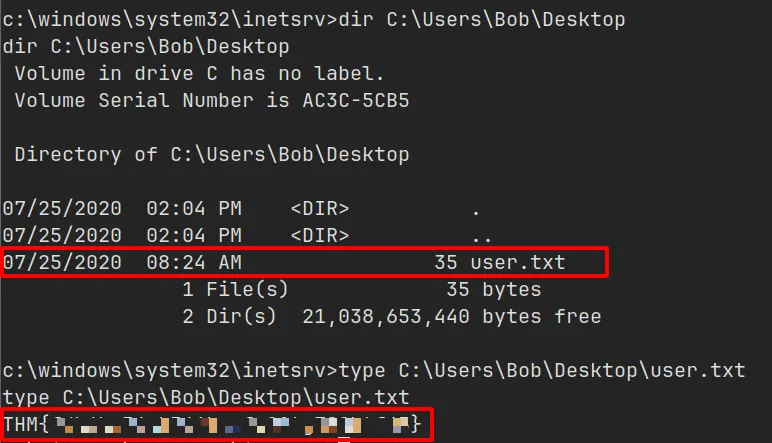The image size is (772, 443).
Task: Click the file size 35 beside user.txt
Action: click(446, 263)
